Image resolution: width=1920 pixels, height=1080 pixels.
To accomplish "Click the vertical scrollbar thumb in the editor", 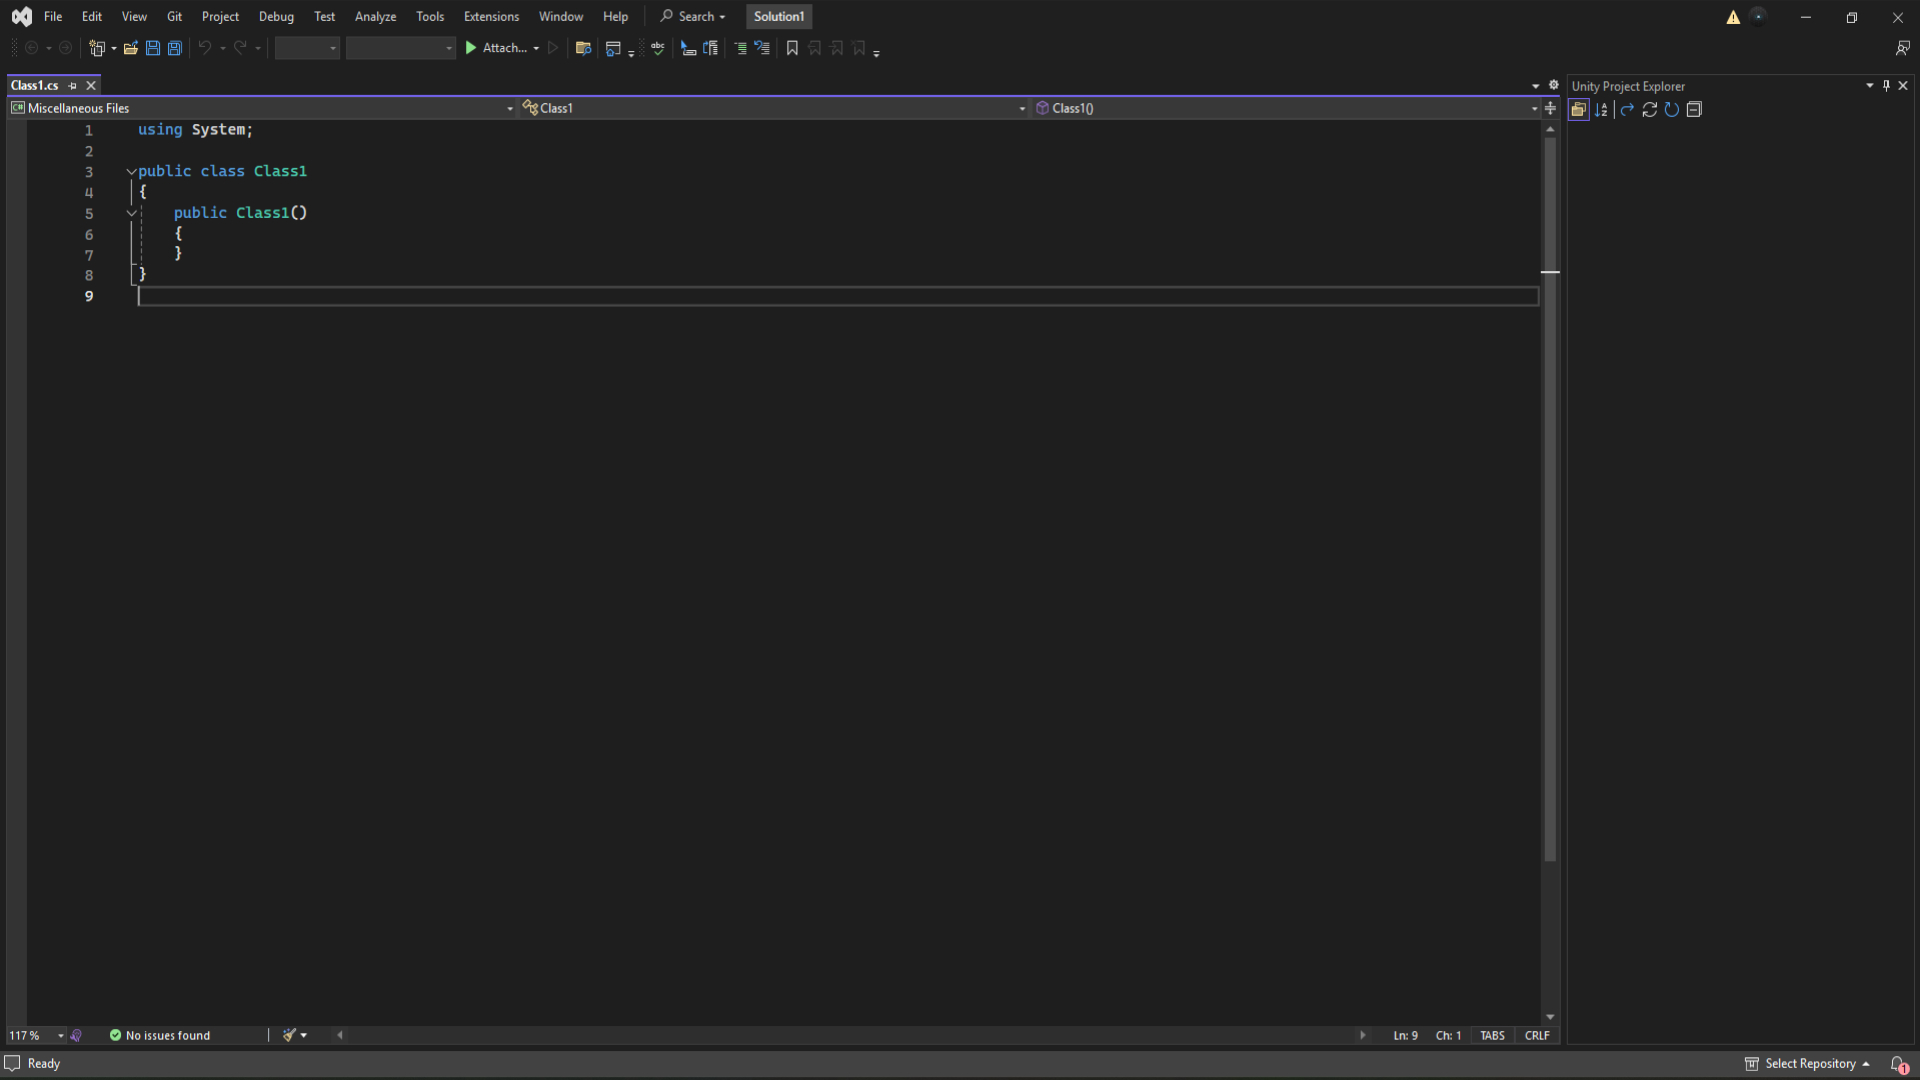I will (x=1550, y=500).
